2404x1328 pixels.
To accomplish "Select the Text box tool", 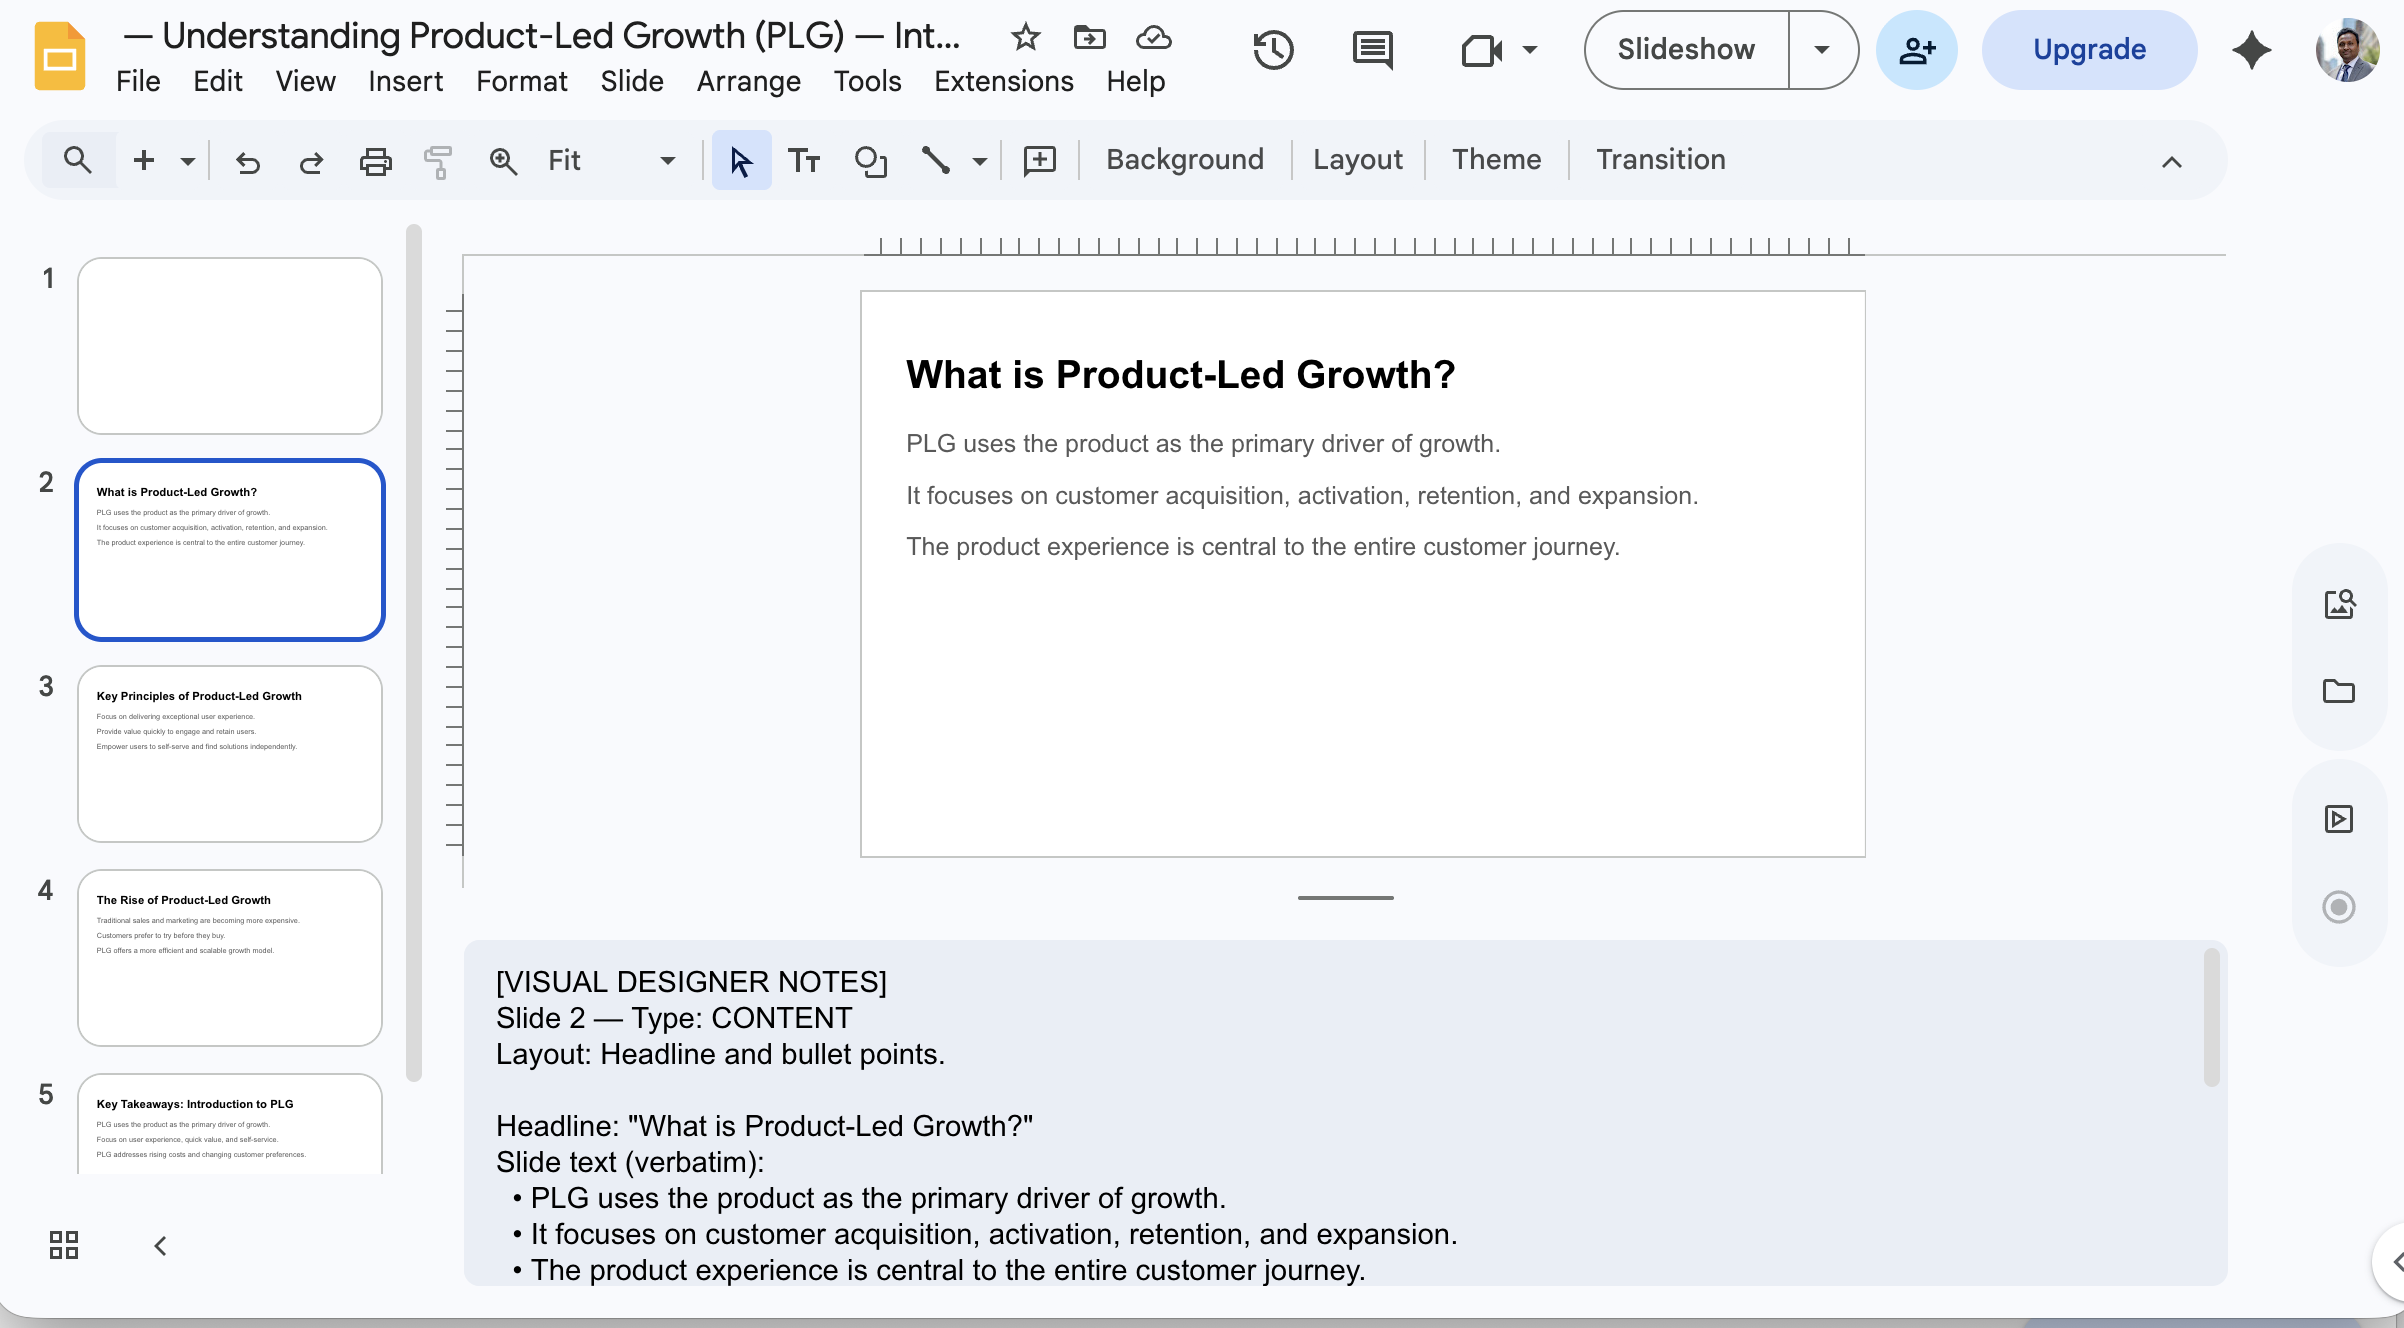I will [x=804, y=159].
